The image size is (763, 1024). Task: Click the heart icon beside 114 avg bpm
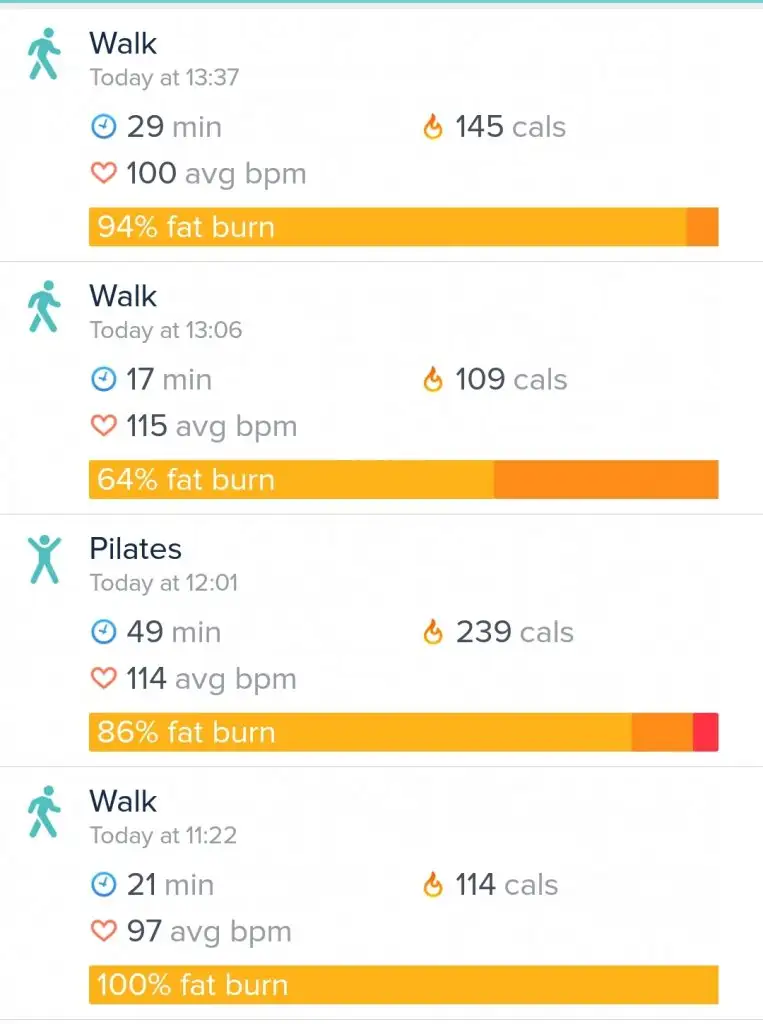[103, 679]
